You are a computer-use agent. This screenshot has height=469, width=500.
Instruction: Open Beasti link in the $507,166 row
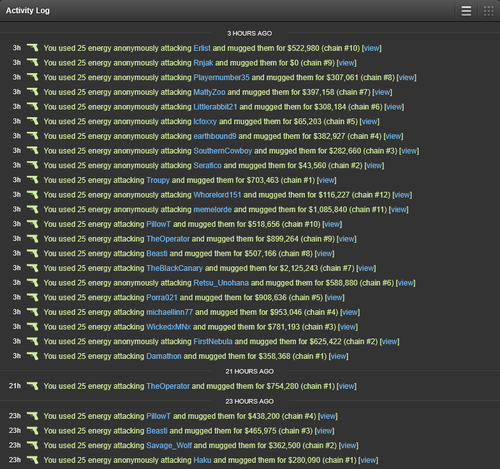click(157, 254)
